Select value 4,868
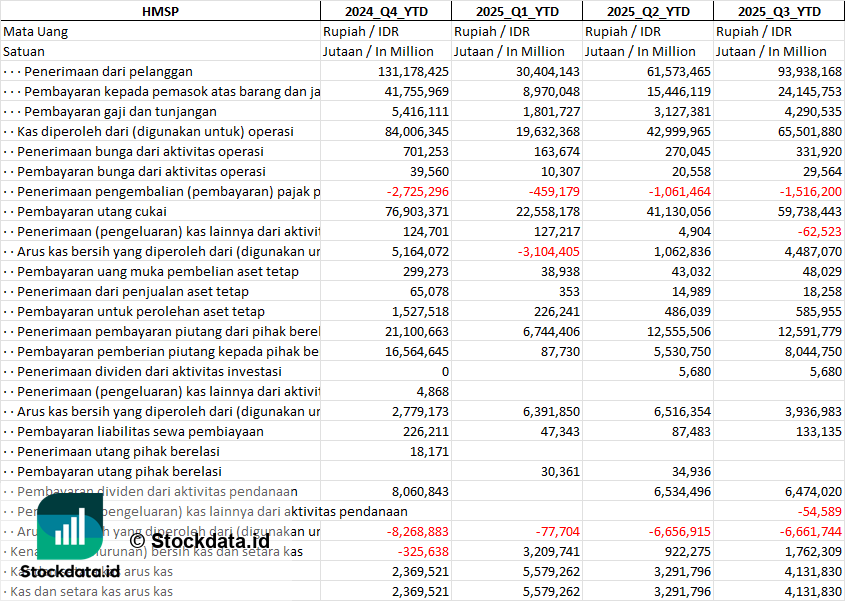This screenshot has width=845, height=601. pyautogui.click(x=432, y=391)
